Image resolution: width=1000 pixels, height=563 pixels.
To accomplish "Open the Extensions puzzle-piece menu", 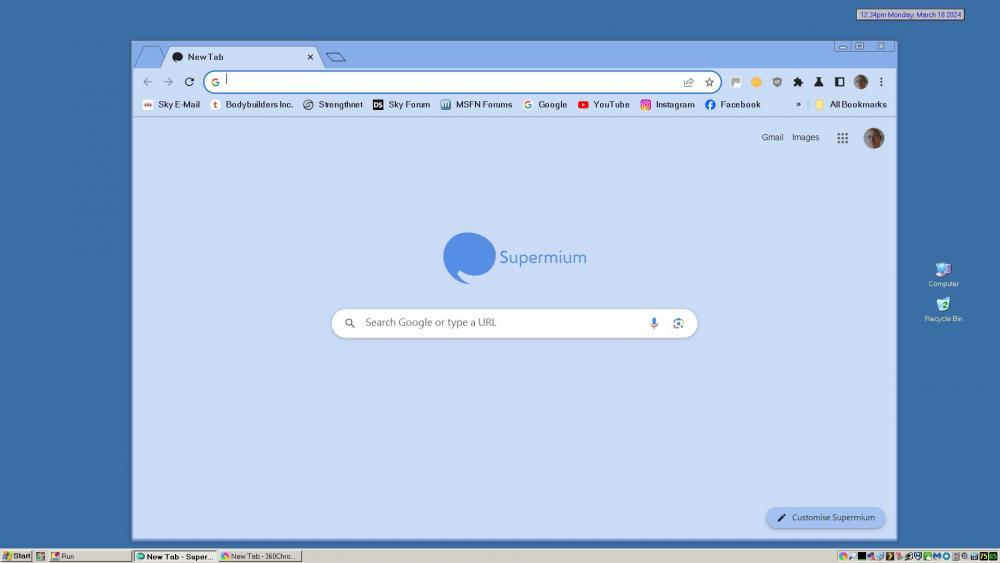I will [798, 82].
